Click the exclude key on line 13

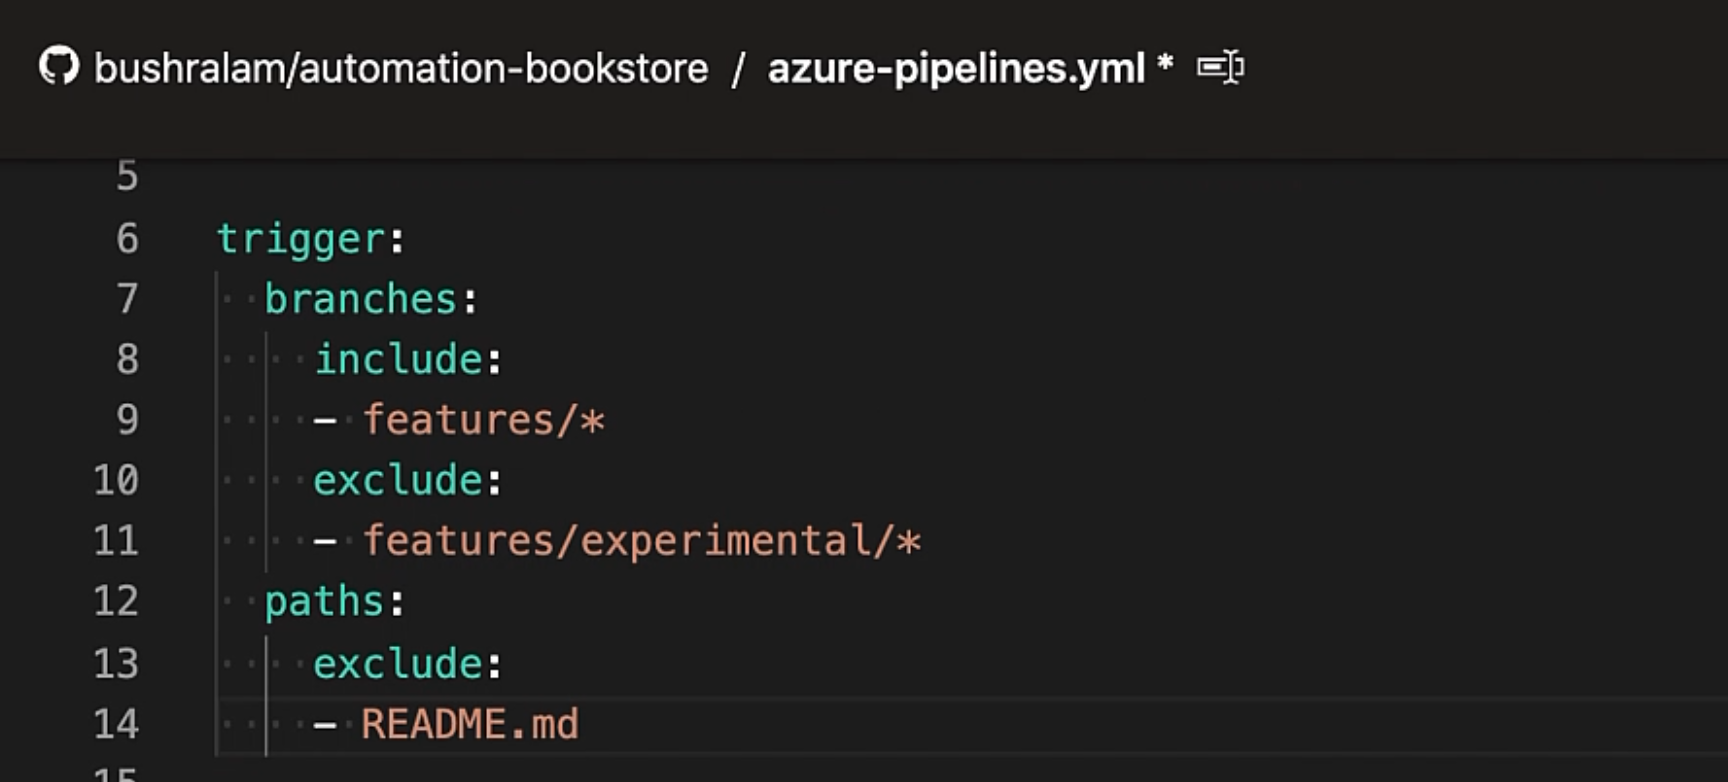pos(399,664)
